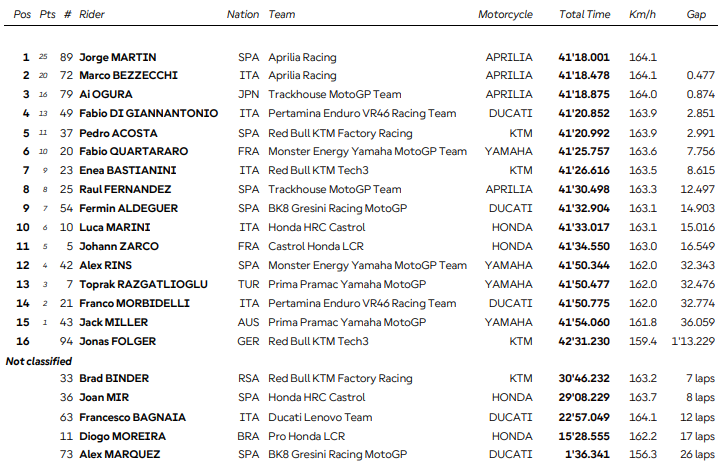Click the Rider column header
Image resolution: width=726 pixels, height=464 pixels.
(x=92, y=14)
